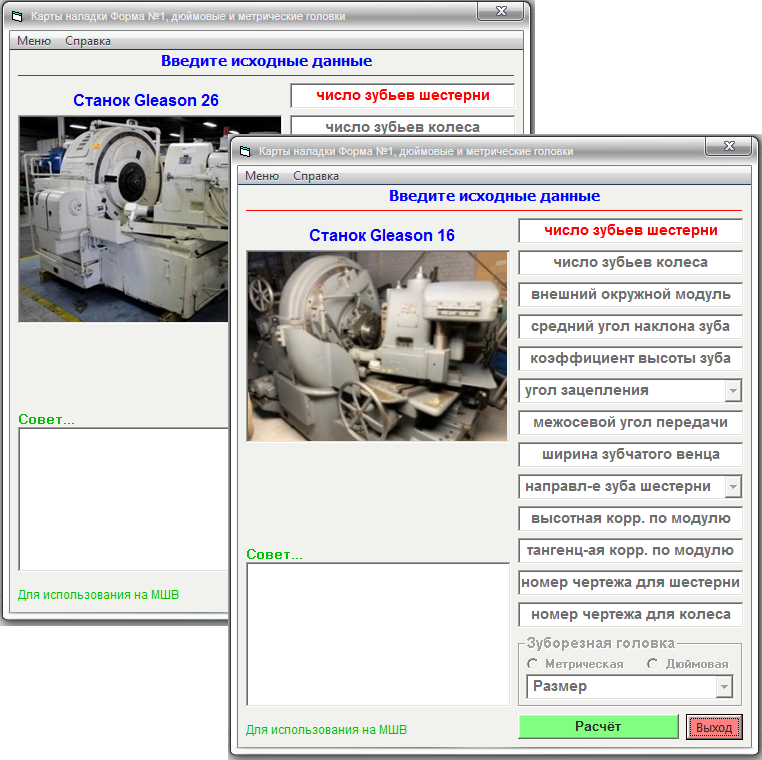The image size is (762, 760).
Task: Click the 'Зуборезная головка' group label
Action: coord(601,643)
